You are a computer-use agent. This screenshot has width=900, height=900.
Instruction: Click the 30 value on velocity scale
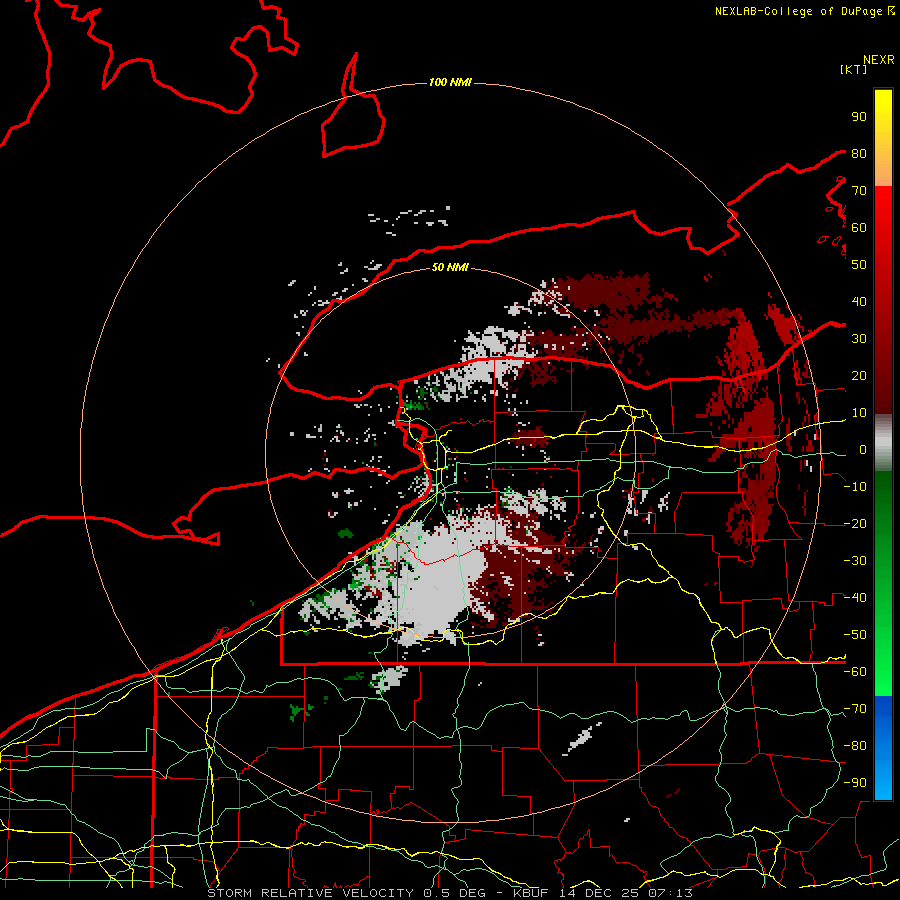859,339
